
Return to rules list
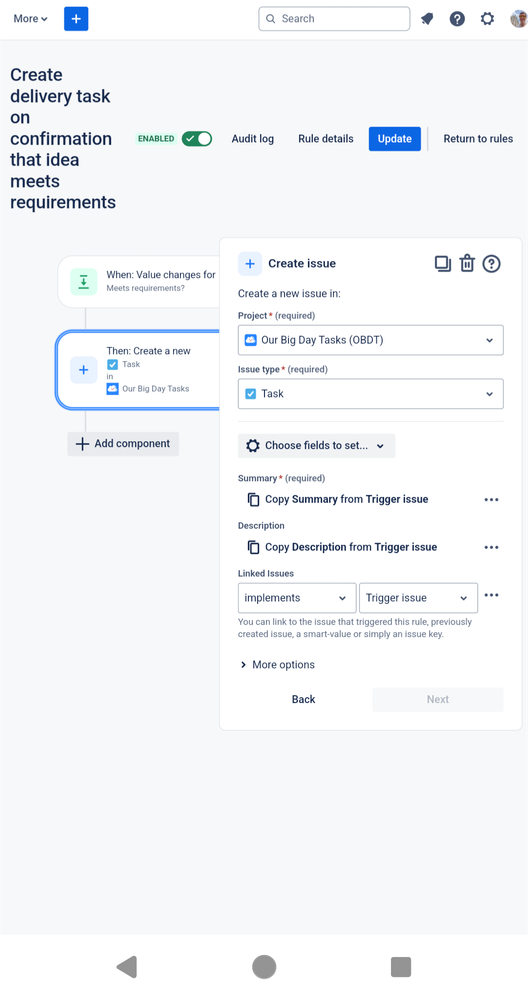click(478, 138)
